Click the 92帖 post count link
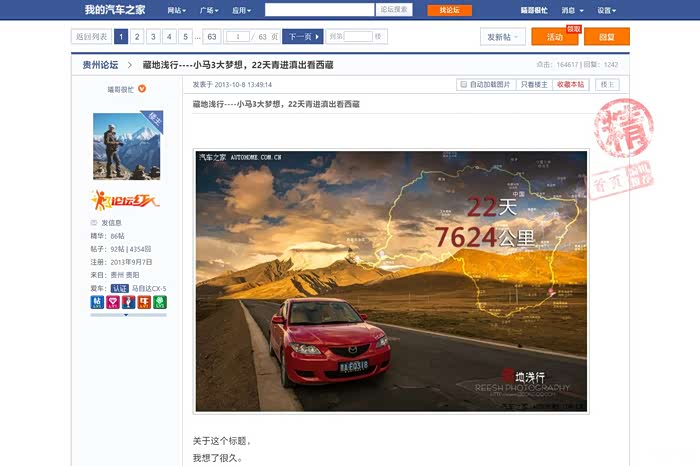700x466 pixels. [117, 249]
